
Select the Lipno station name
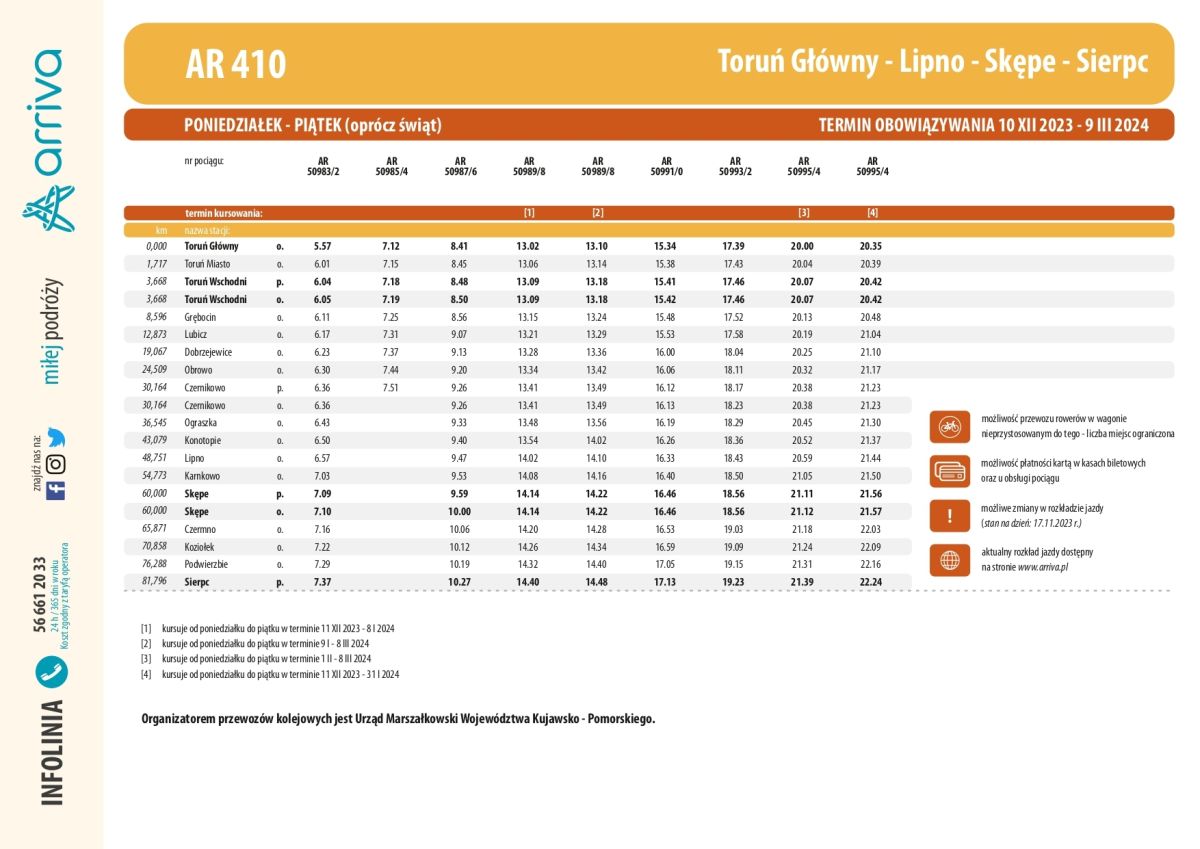coord(196,458)
